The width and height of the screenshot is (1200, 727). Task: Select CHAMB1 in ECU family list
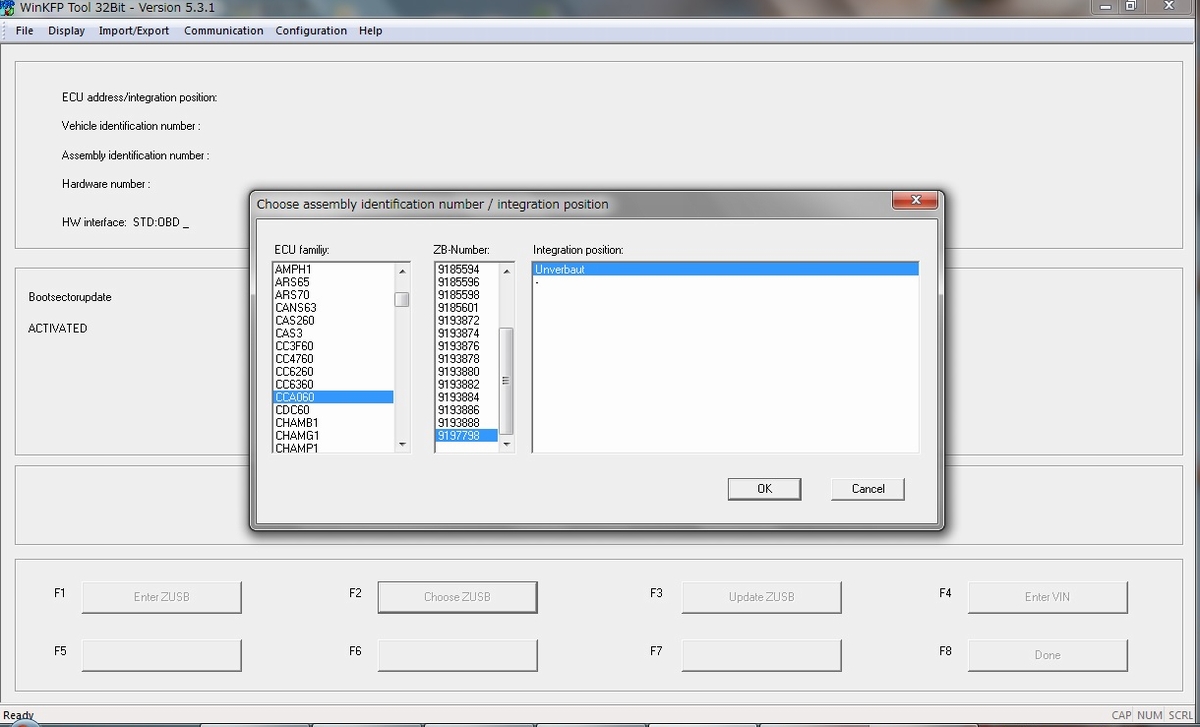pos(333,423)
